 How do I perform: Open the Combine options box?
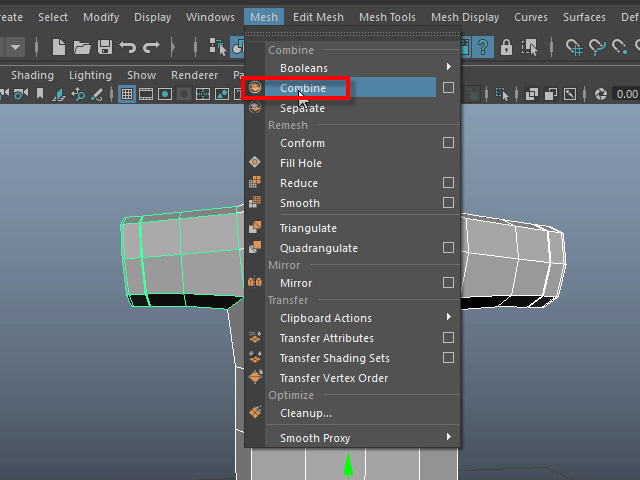pyautogui.click(x=448, y=88)
